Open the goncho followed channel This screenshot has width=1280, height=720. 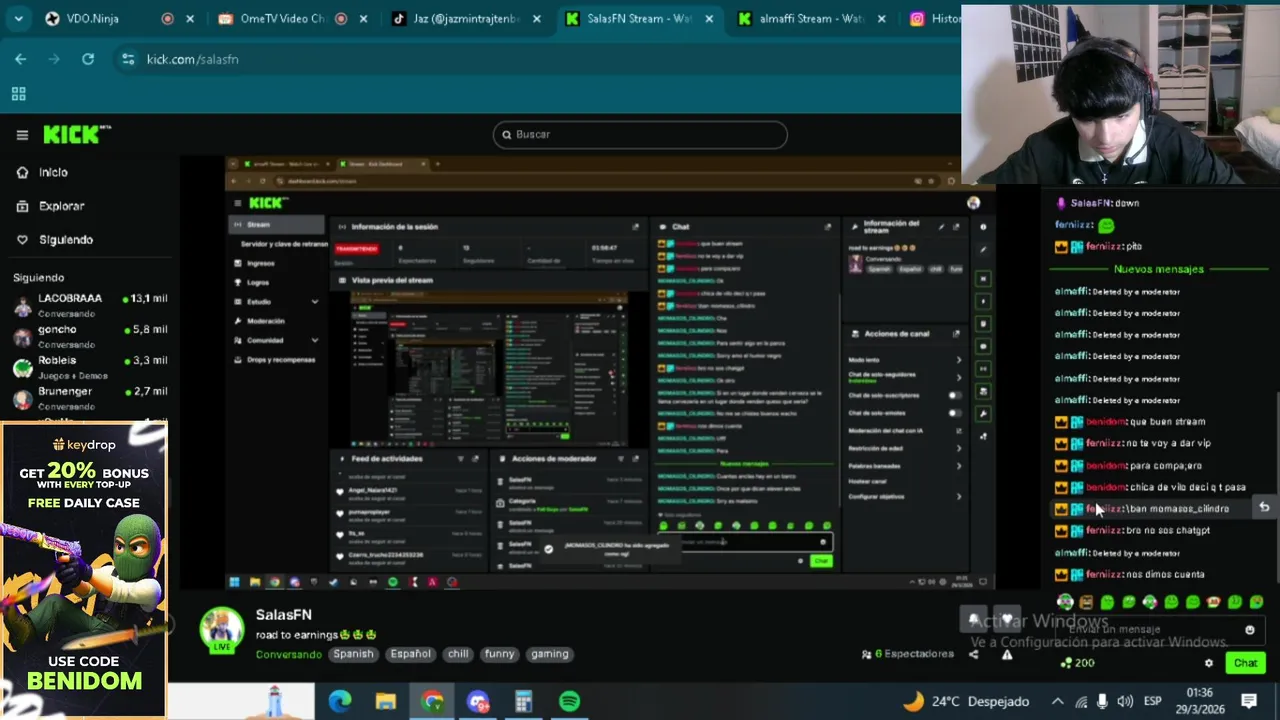pos(90,336)
